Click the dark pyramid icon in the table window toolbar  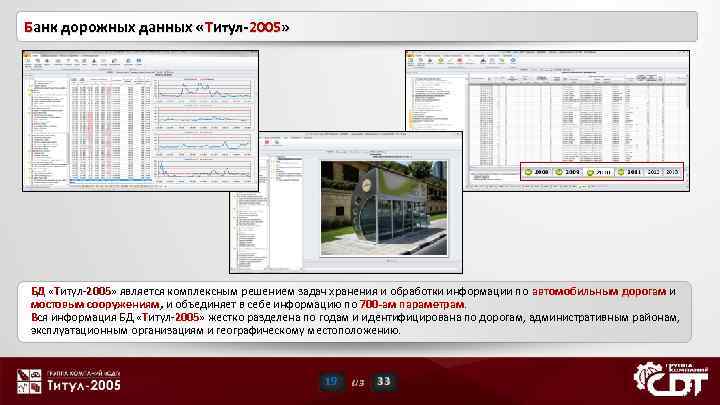coord(483,61)
